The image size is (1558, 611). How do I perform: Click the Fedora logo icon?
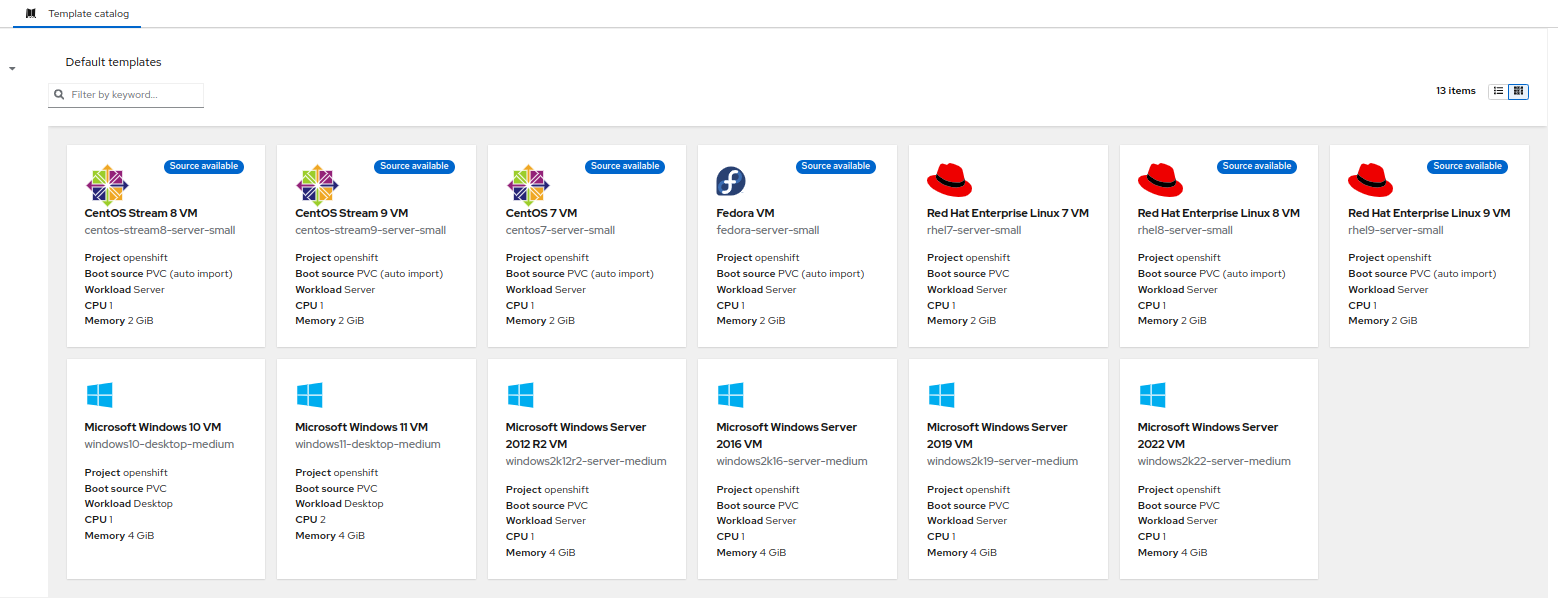click(x=731, y=182)
